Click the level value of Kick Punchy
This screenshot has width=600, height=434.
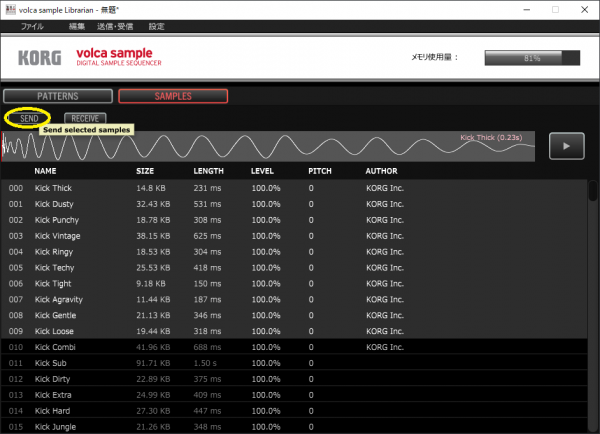pos(266,220)
